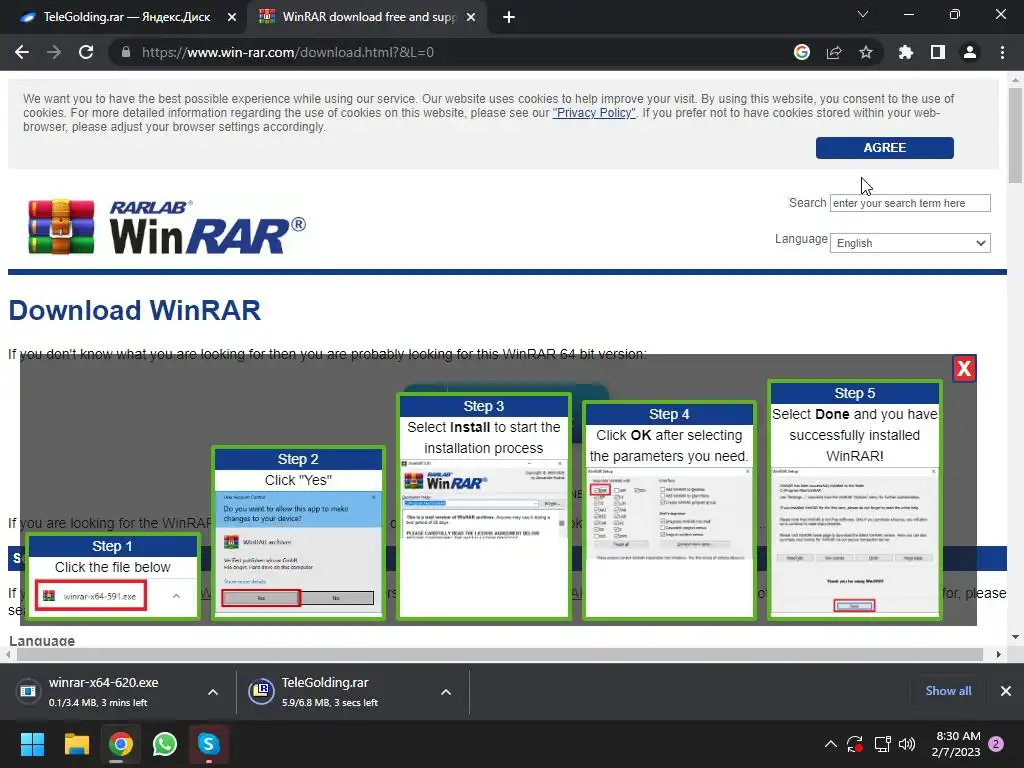Image resolution: width=1024 pixels, height=768 pixels.
Task: Bookmark this page with the star
Action: click(866, 52)
